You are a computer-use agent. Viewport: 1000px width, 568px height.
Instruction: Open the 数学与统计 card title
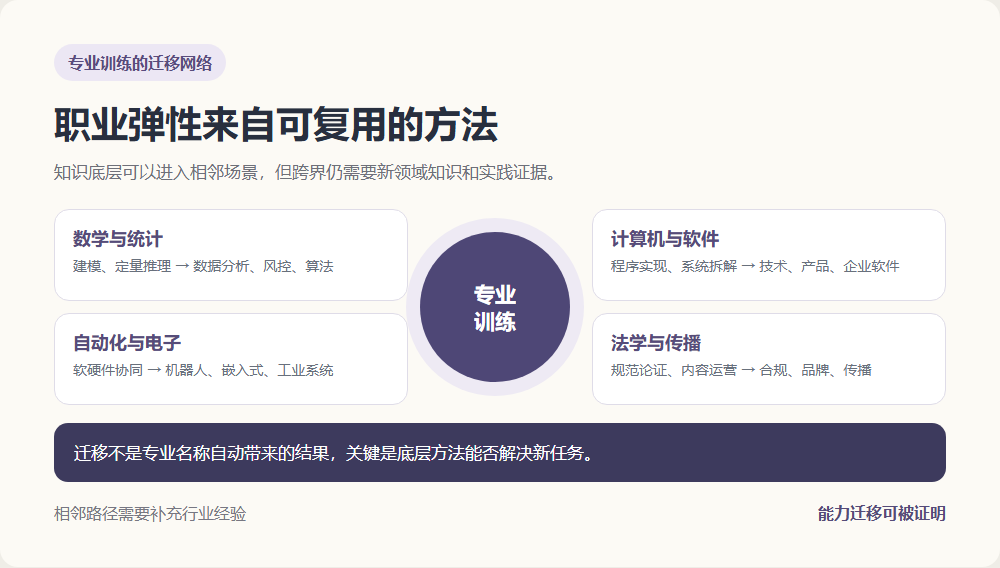tap(118, 239)
